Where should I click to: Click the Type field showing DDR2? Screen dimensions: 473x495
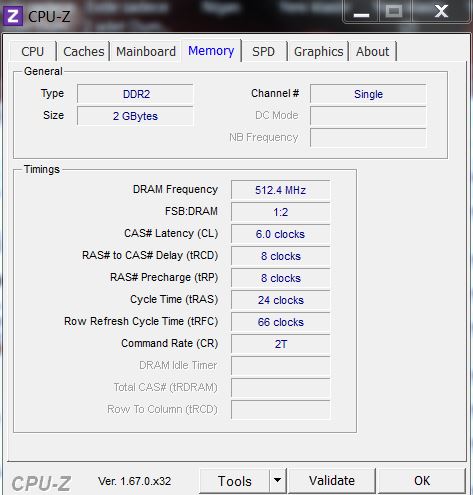pyautogui.click(x=135, y=94)
